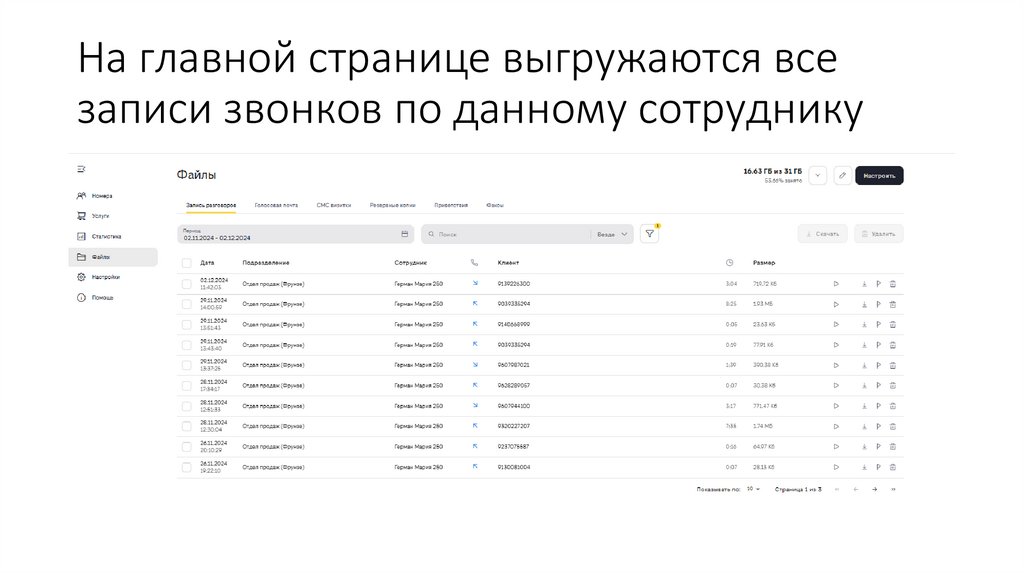Download the recording for client 9628289057

click(x=864, y=386)
